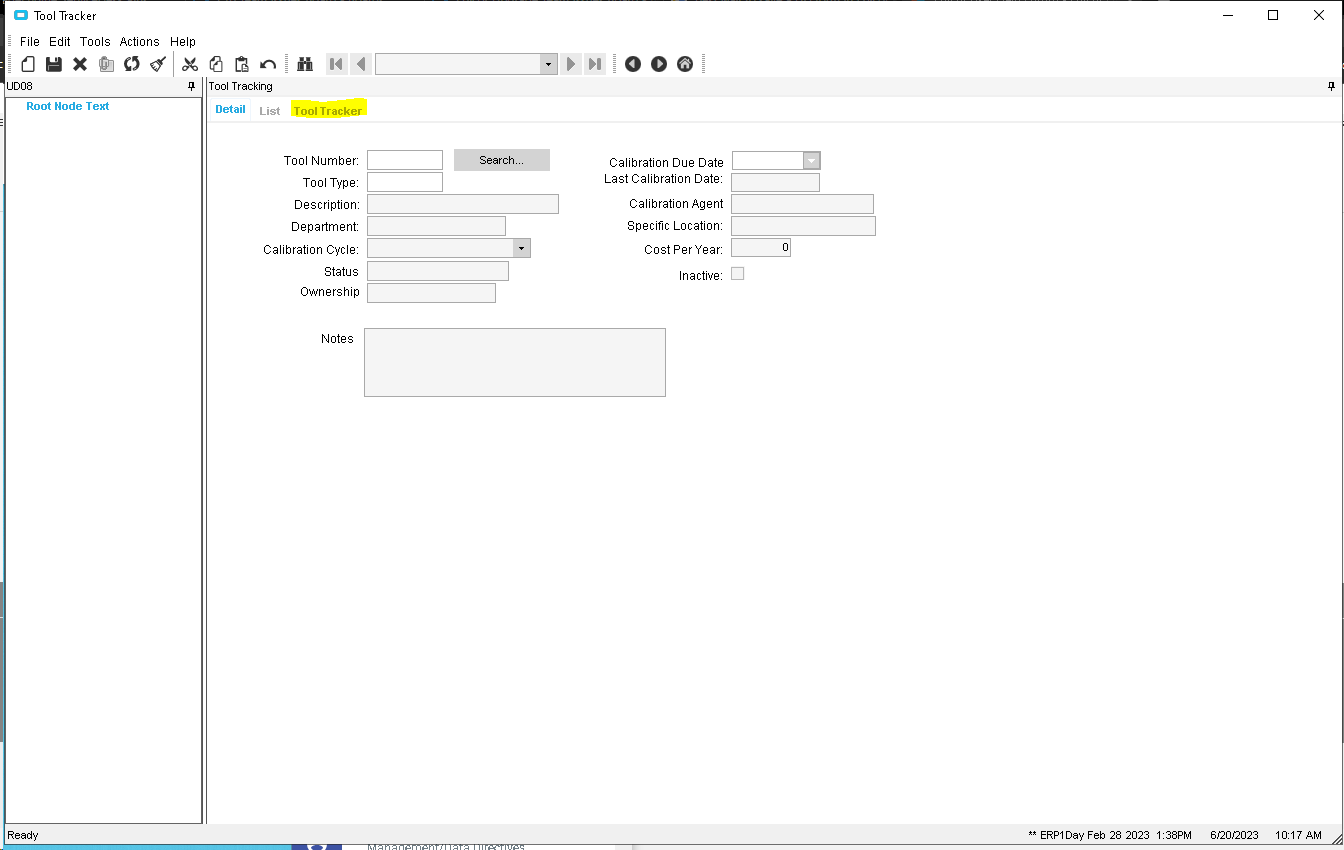Click the Clear broom icon
The image size is (1344, 850).
click(158, 64)
